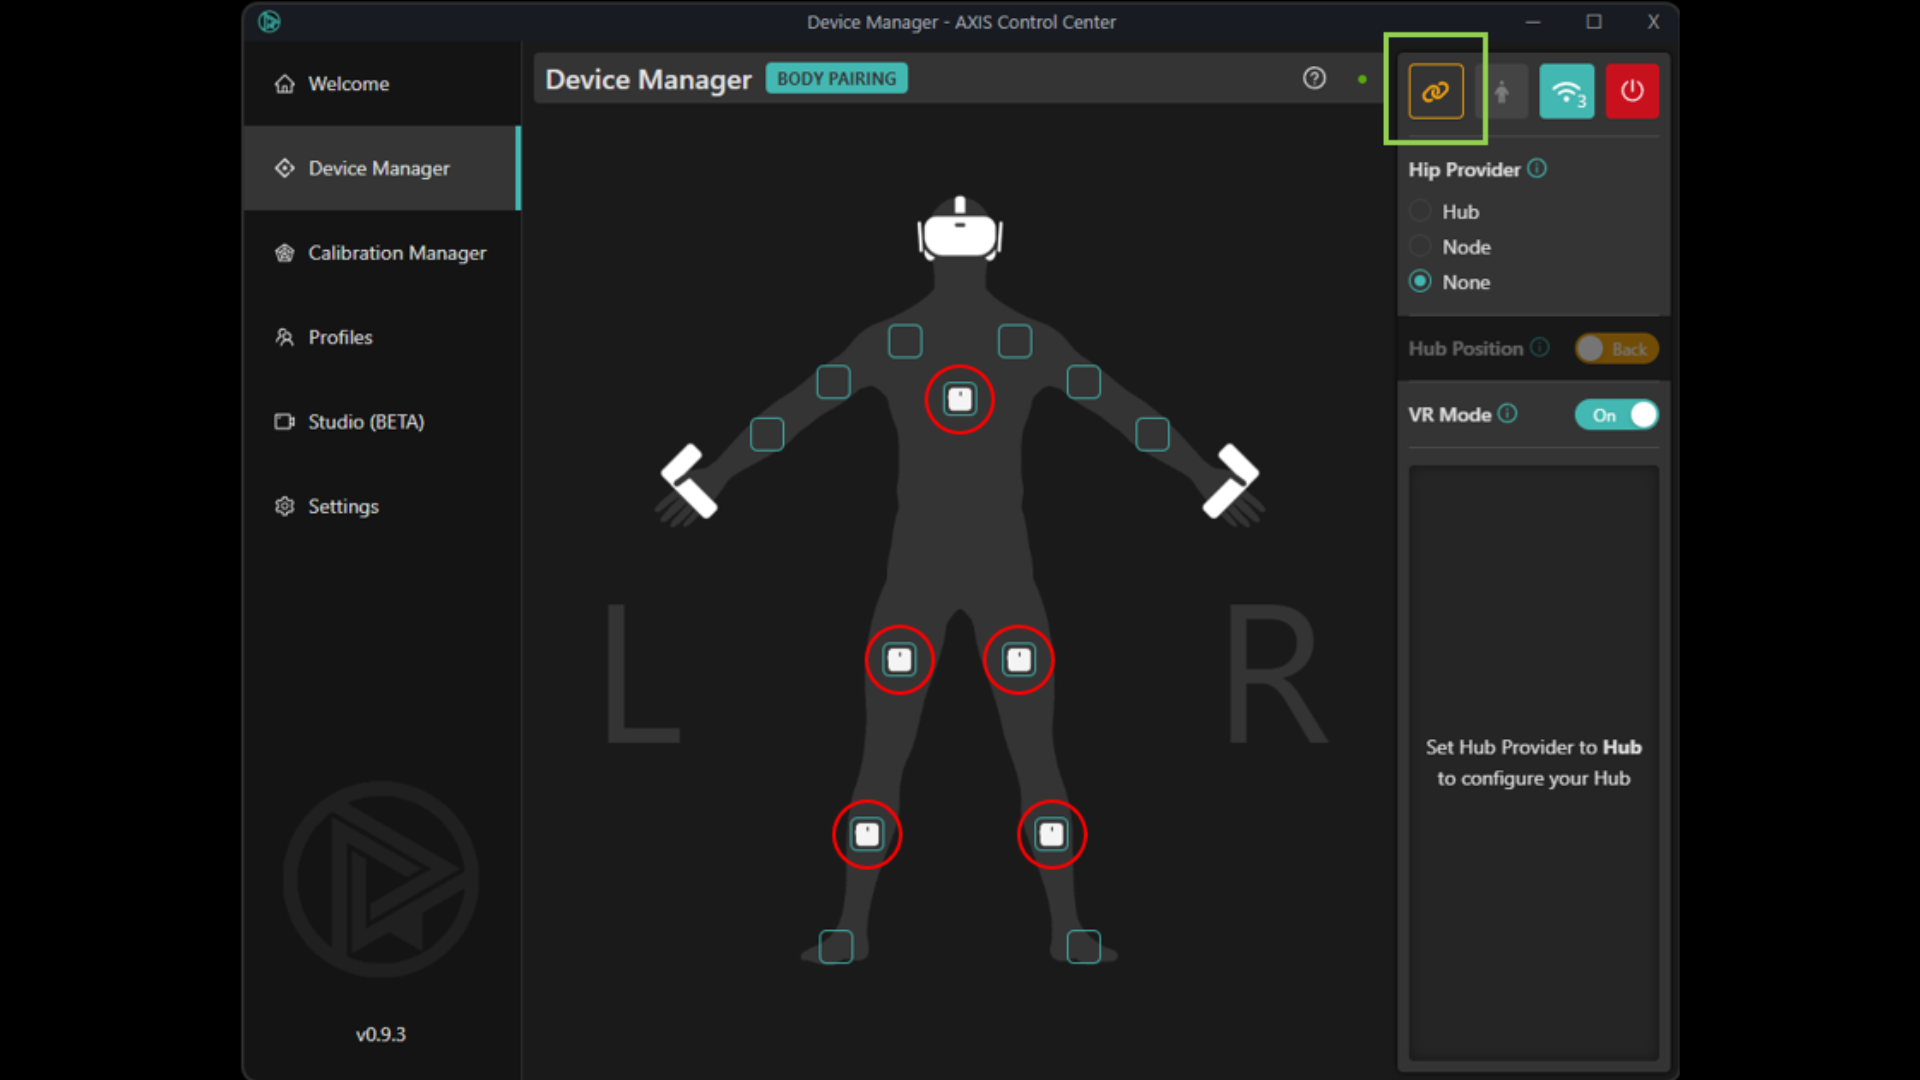Click the teal wireless signal icon
The image size is (1920, 1080).
(1566, 92)
